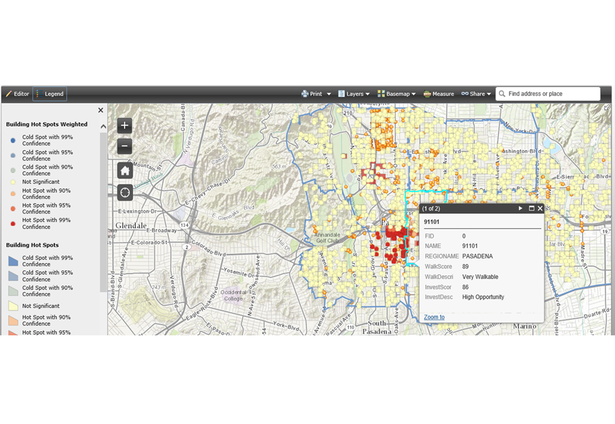Click the Find my location button
This screenshot has width=615, height=424.
pyautogui.click(x=125, y=193)
